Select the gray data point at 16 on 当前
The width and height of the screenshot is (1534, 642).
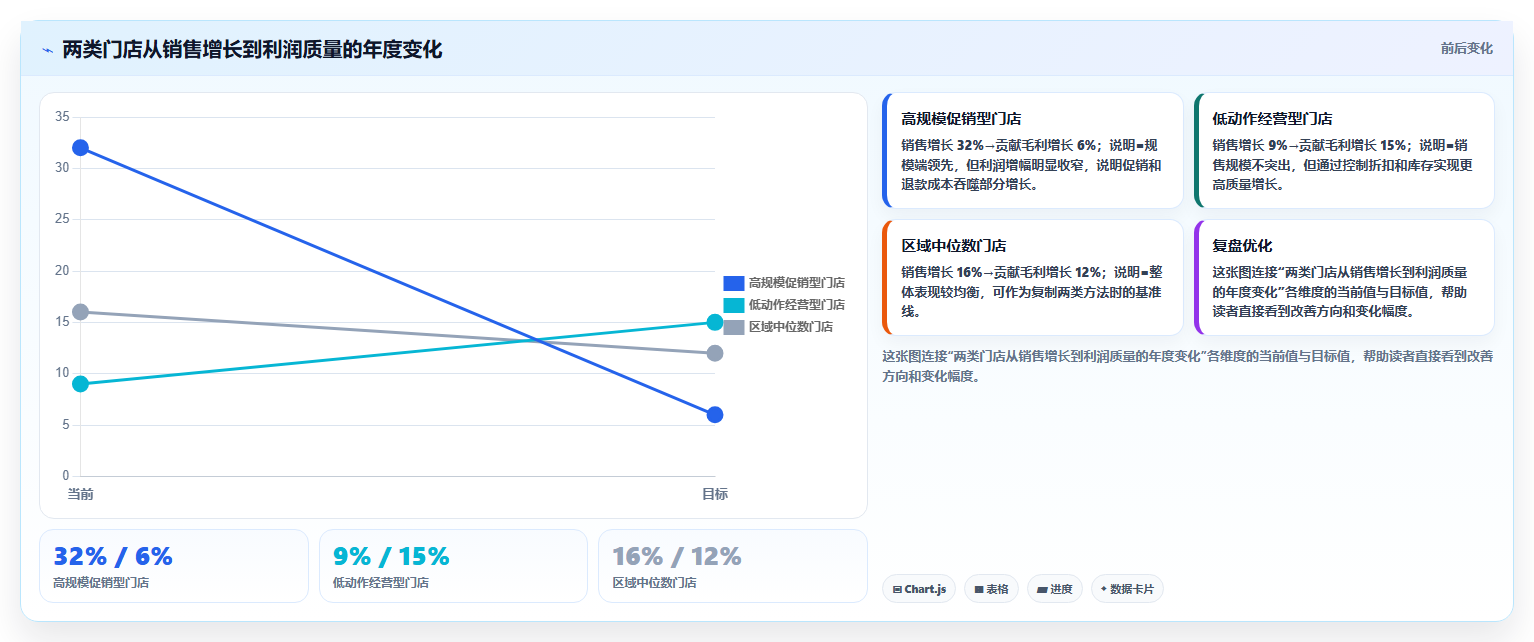81,312
